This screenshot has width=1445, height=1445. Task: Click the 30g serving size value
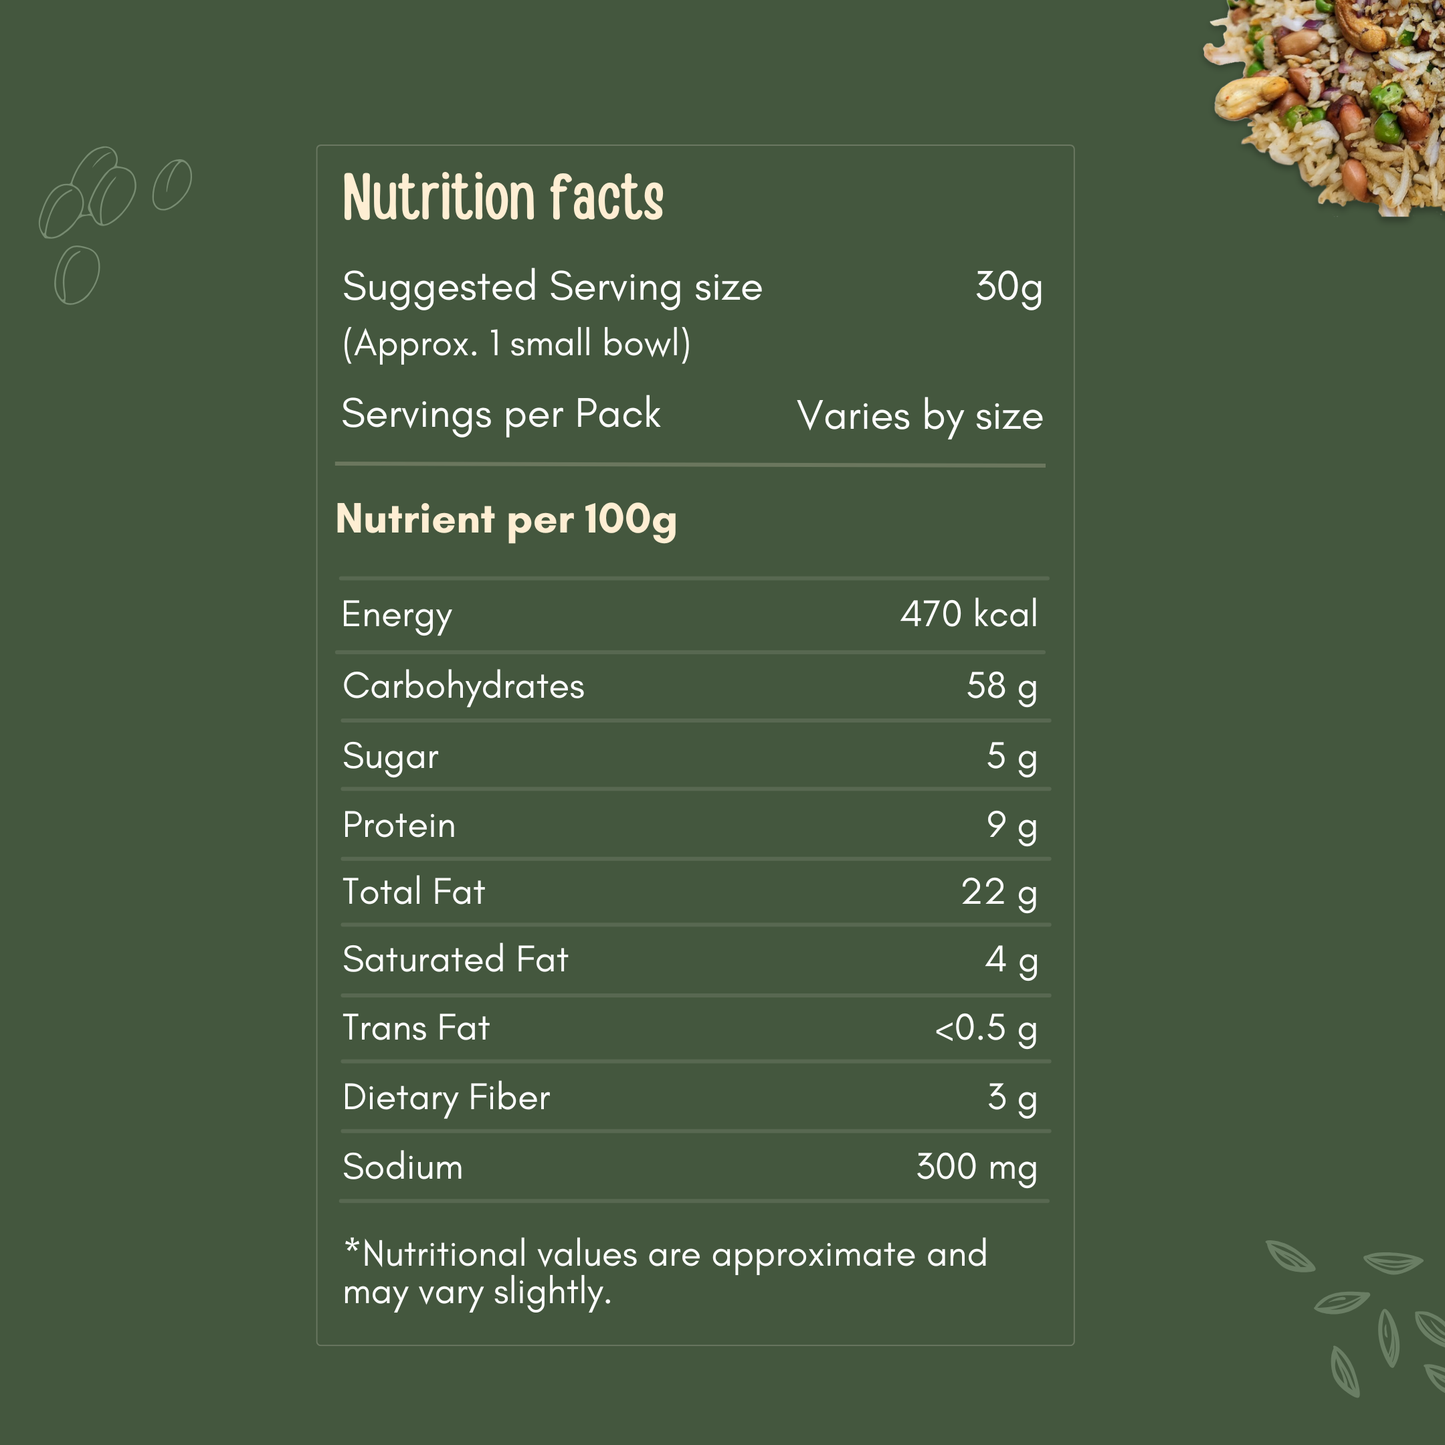1009,287
